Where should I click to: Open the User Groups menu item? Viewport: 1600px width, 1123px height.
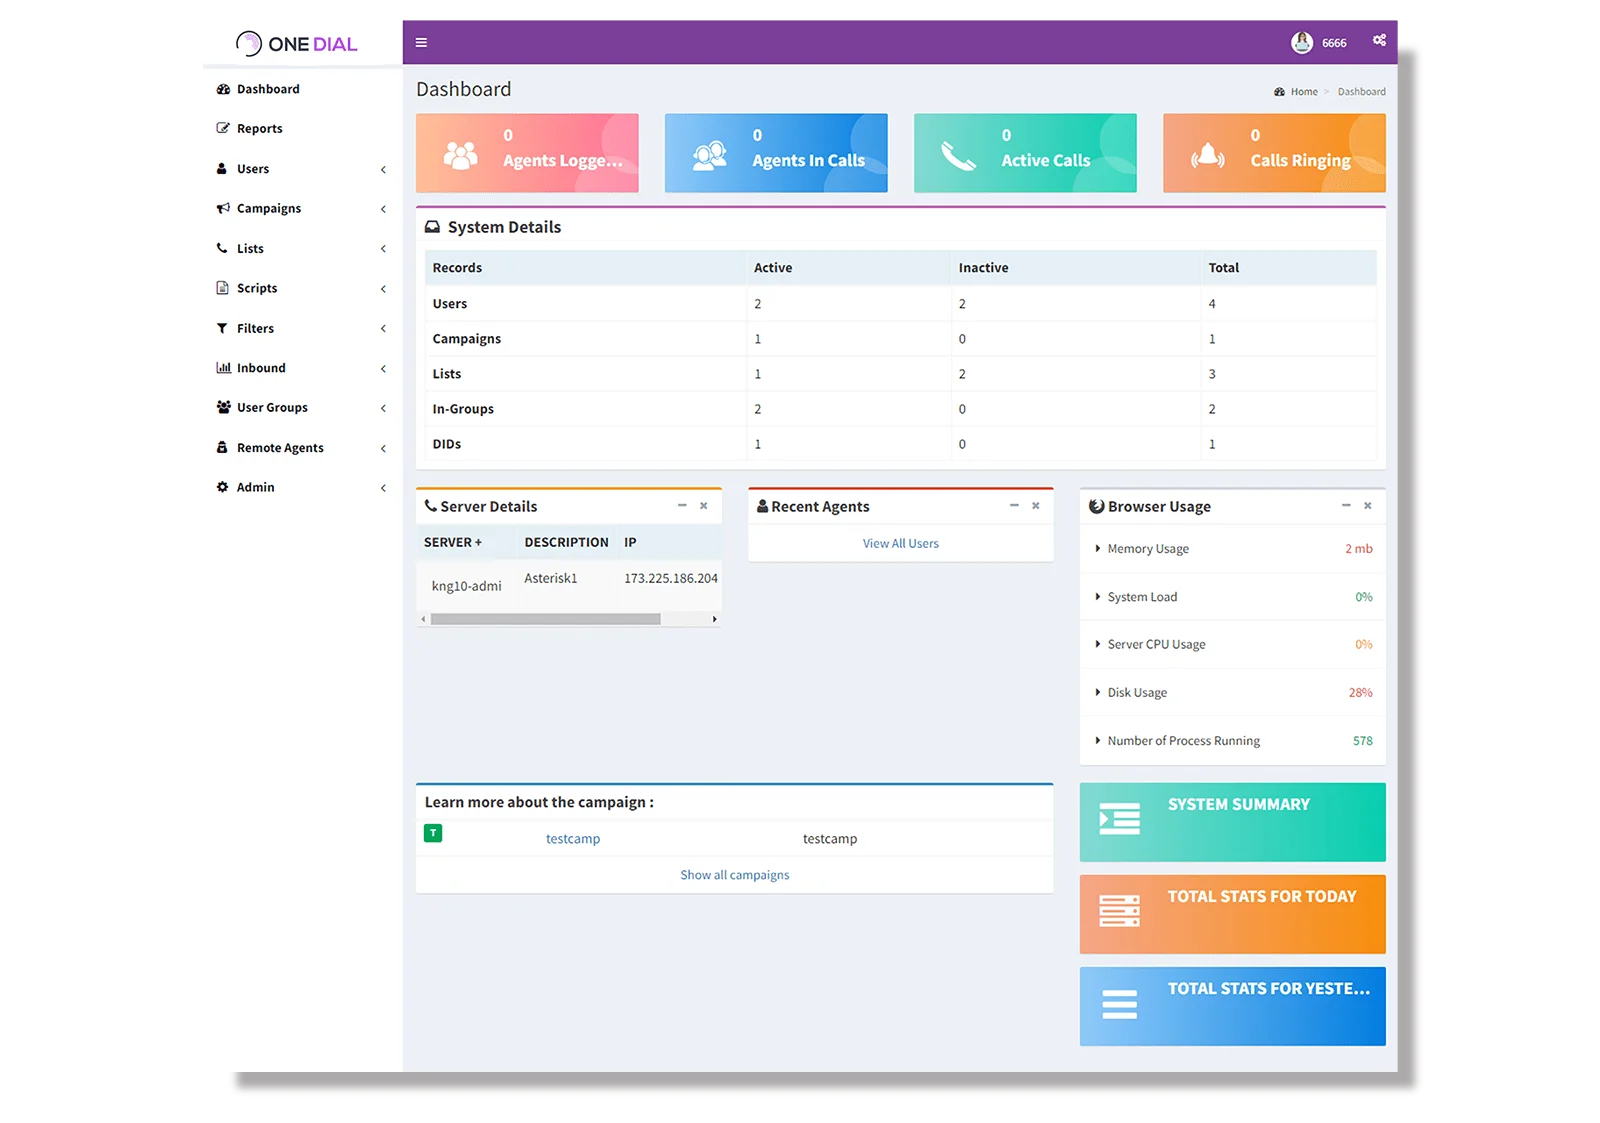click(271, 408)
